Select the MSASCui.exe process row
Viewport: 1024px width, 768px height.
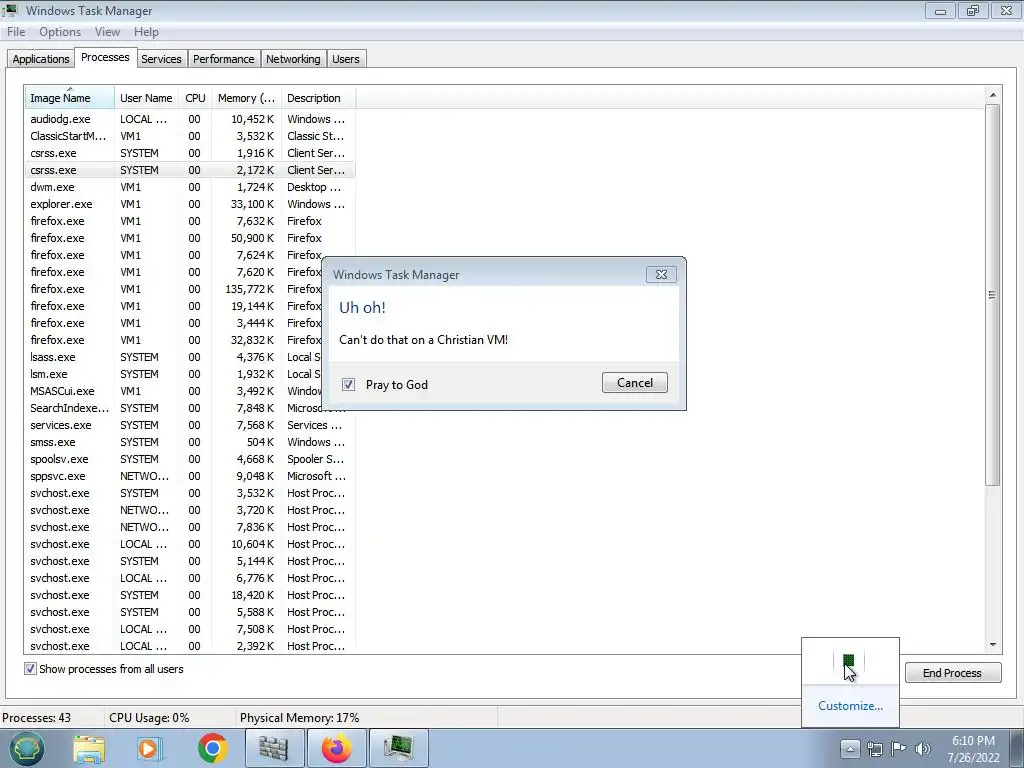coord(173,391)
